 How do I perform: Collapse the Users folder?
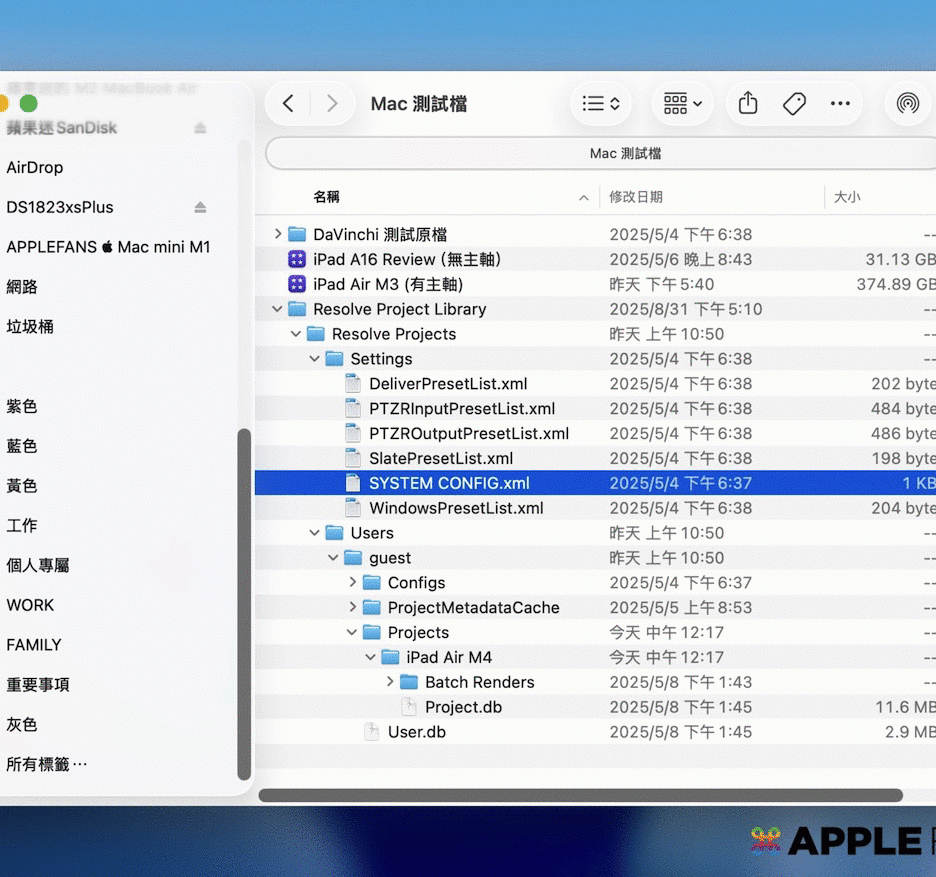point(315,533)
